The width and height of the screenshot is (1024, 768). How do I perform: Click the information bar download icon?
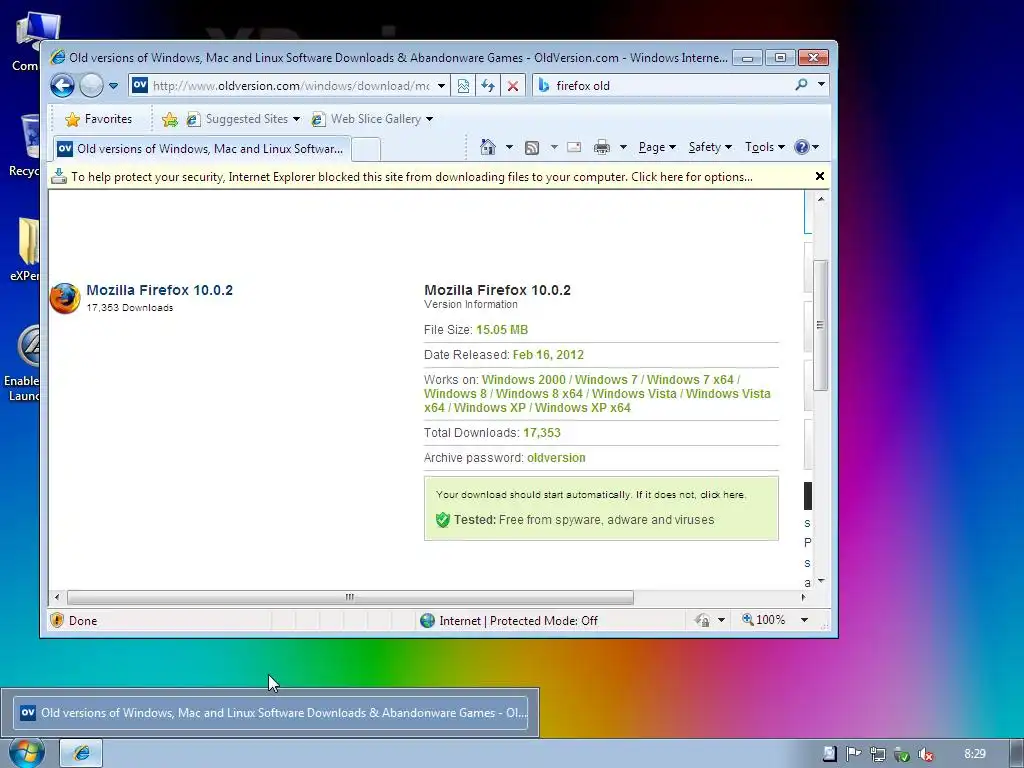[59, 176]
